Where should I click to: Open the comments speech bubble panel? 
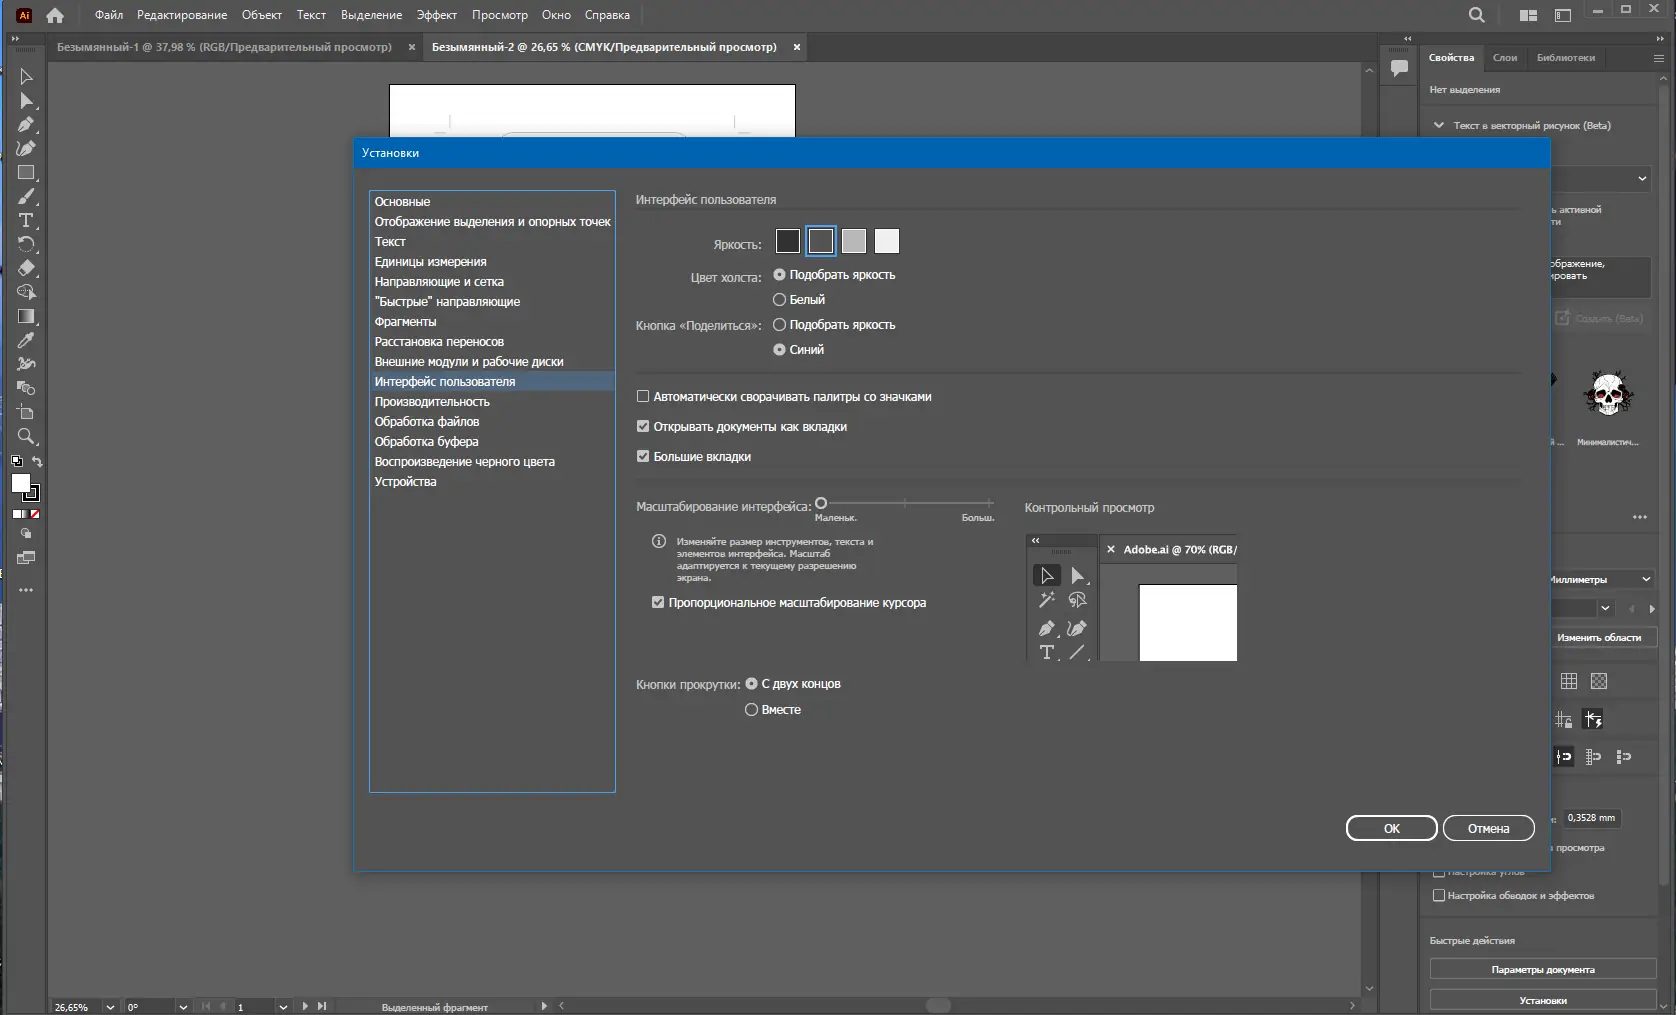coord(1399,68)
